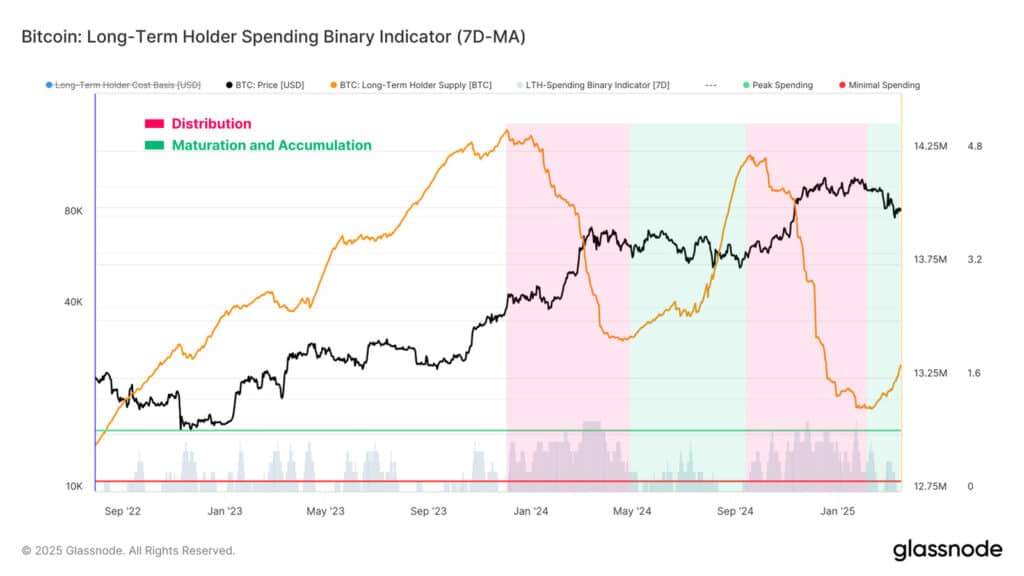Click the Distribution label text

click(211, 123)
